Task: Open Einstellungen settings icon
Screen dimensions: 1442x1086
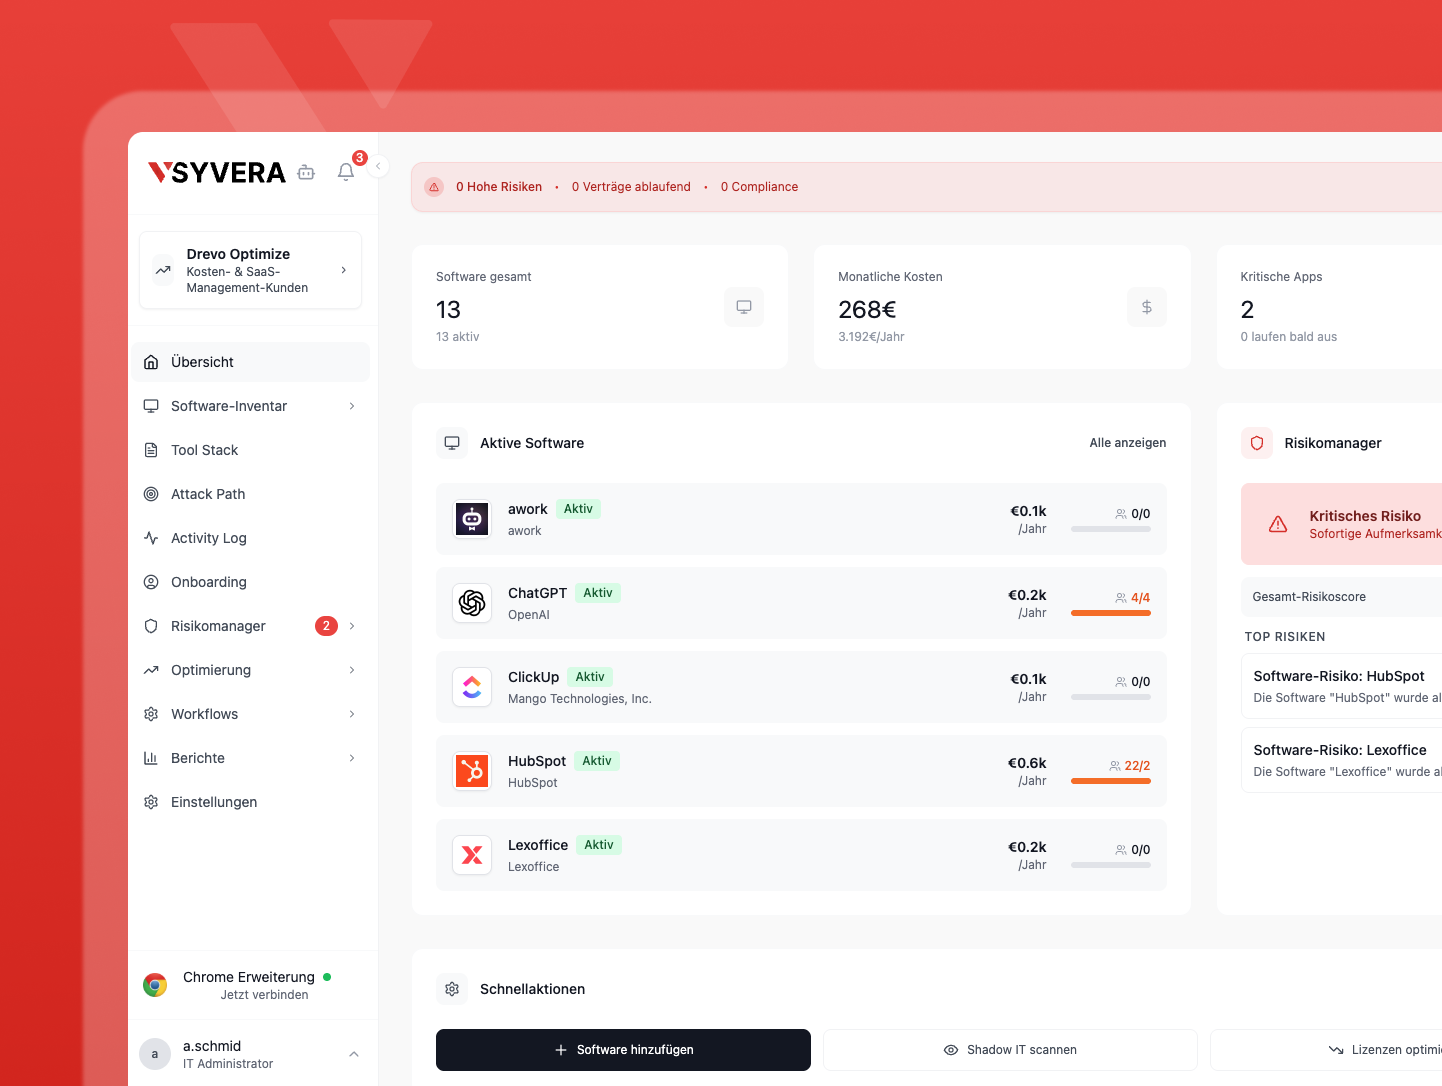Action: coord(151,802)
